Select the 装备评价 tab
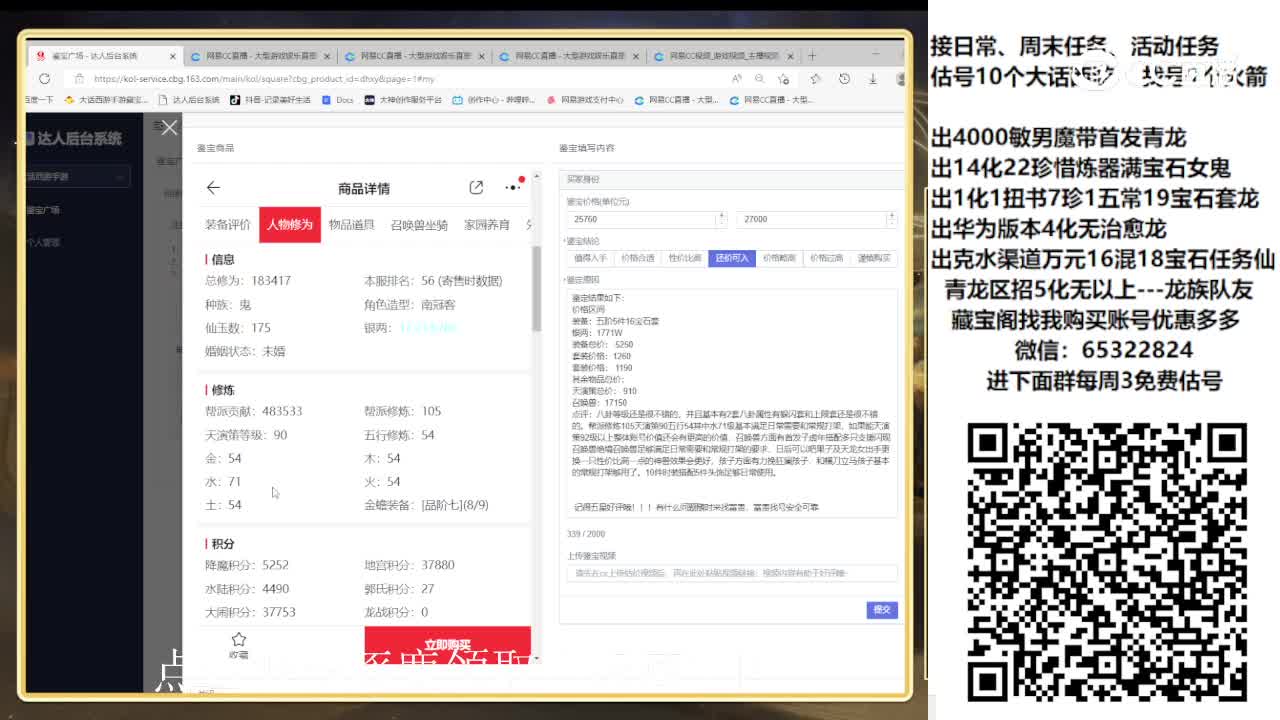This screenshot has height=720, width=1280. click(228, 225)
